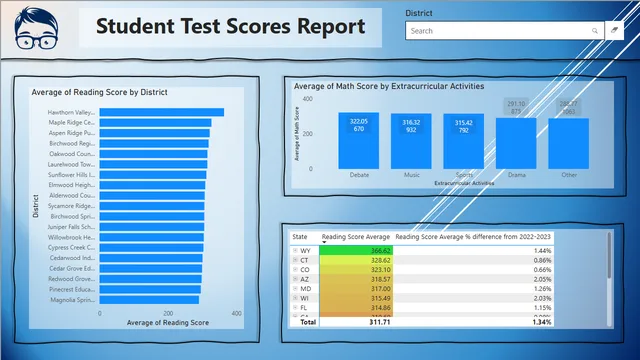This screenshot has height=360, width=640.
Task: Select the Cedarwood Ind... district bar
Action: [151, 258]
